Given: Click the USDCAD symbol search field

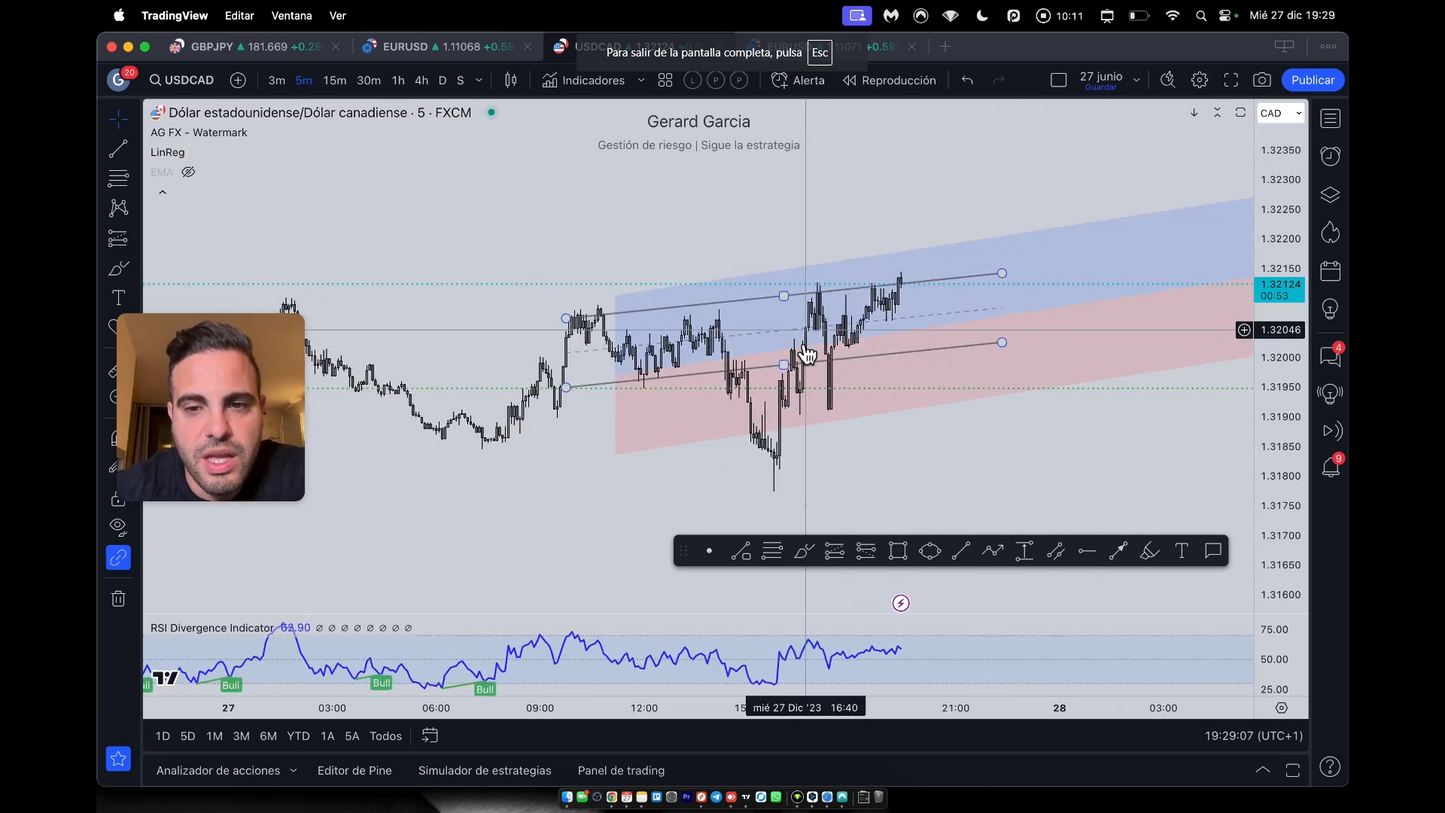Looking at the screenshot, I should [182, 80].
